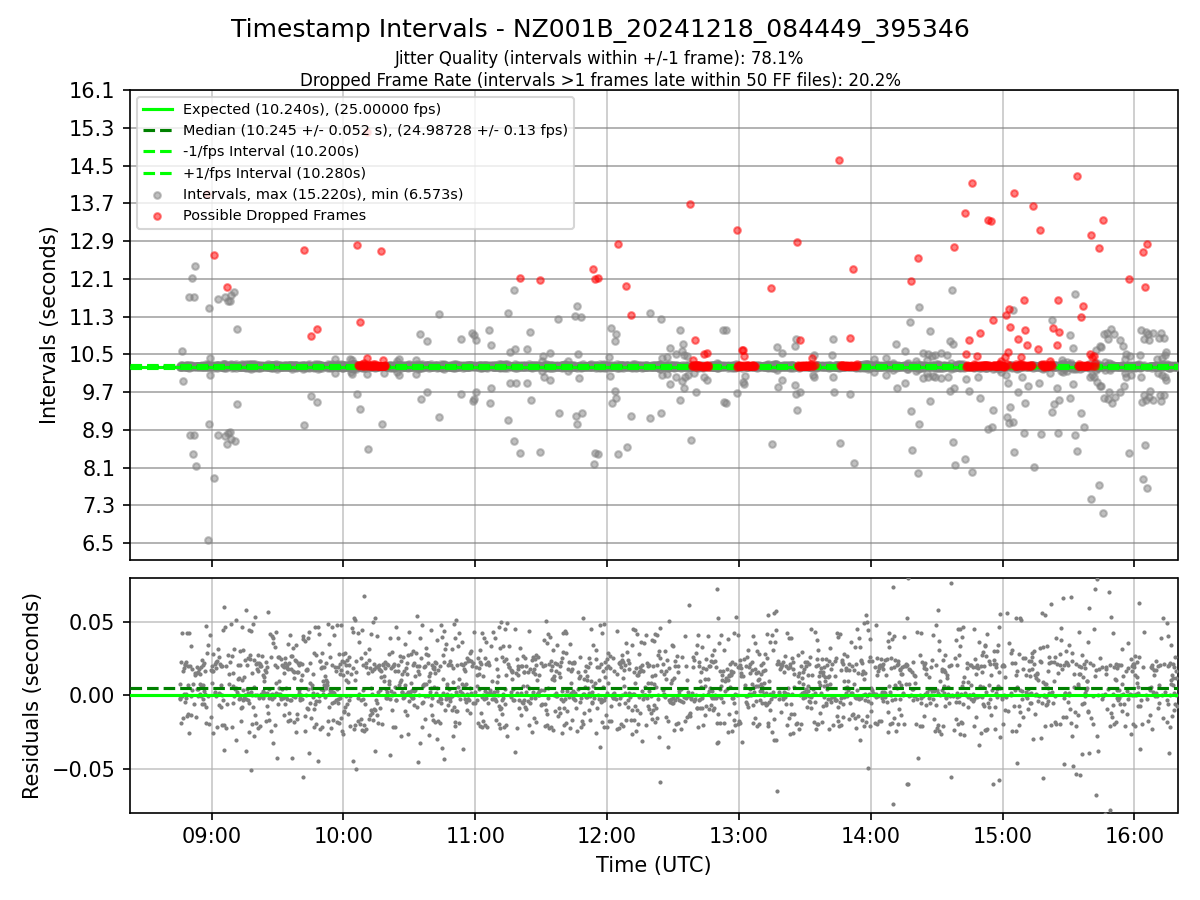Click the 'Jitter Quality' subtitle showing 78.1%
Viewport: 1200px width, 900px height.
pos(599,59)
